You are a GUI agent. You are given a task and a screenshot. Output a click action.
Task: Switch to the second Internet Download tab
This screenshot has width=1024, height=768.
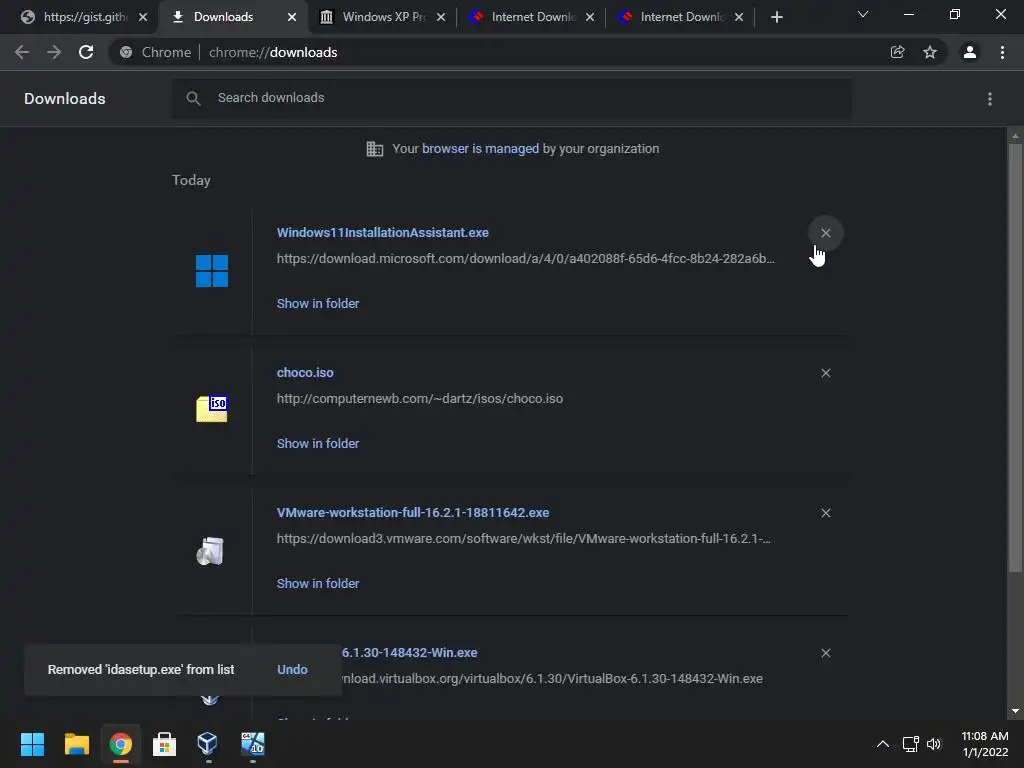point(680,17)
